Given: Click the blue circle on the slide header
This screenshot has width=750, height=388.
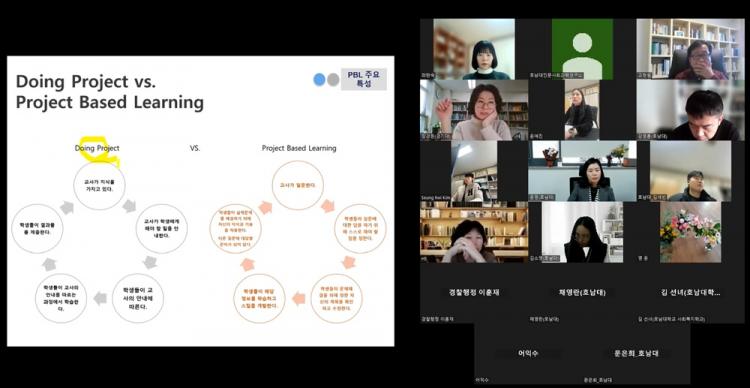Looking at the screenshot, I should (x=319, y=79).
